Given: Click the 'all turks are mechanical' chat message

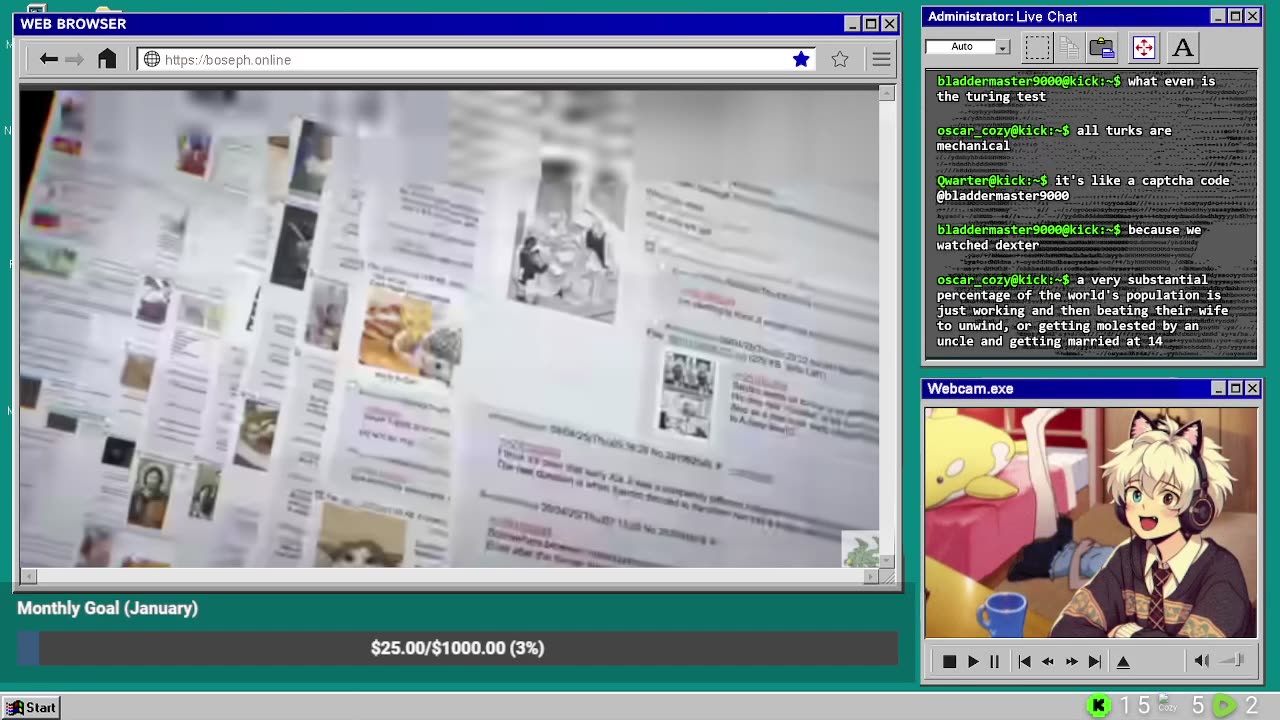Looking at the screenshot, I should 1054,138.
